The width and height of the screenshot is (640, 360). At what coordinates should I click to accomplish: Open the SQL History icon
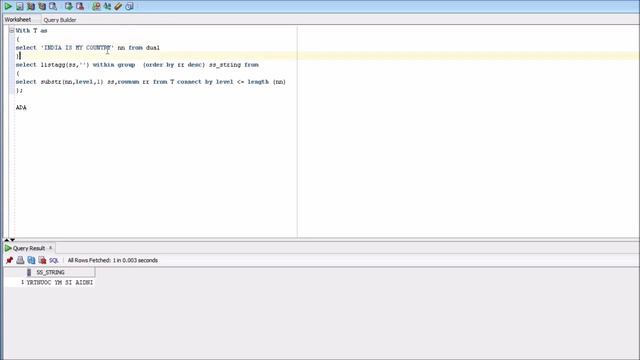(x=129, y=6)
